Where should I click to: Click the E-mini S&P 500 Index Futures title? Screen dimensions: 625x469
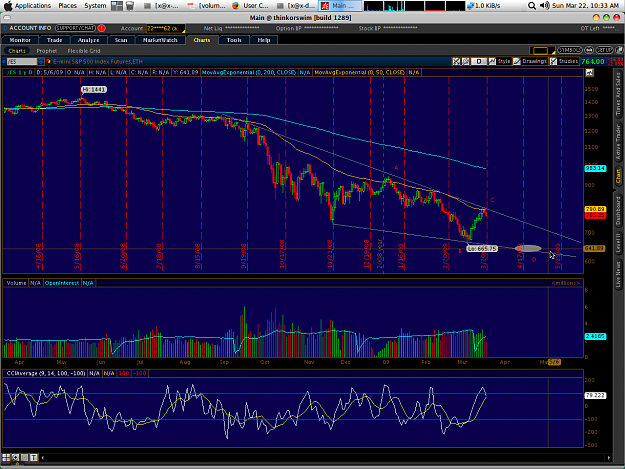click(98, 62)
